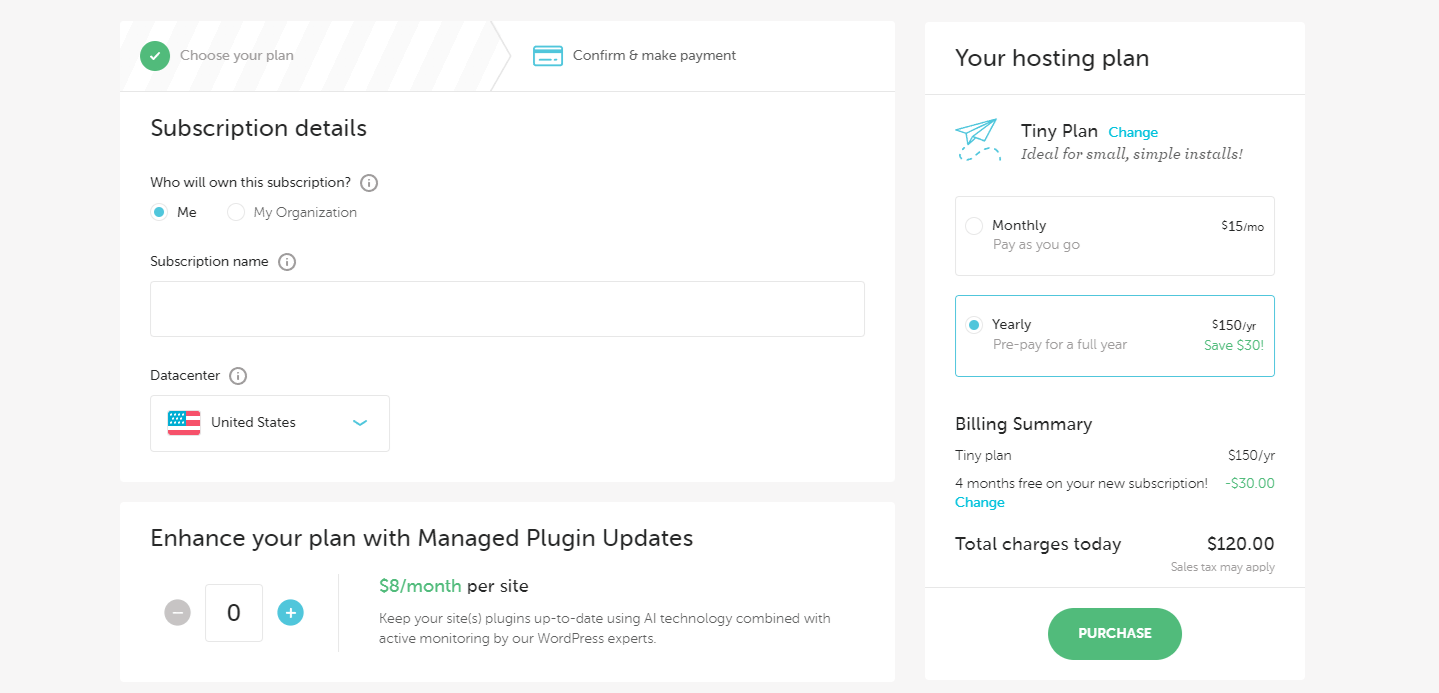Focus the Subscription name text field
This screenshot has height=693, width=1439.
point(507,309)
